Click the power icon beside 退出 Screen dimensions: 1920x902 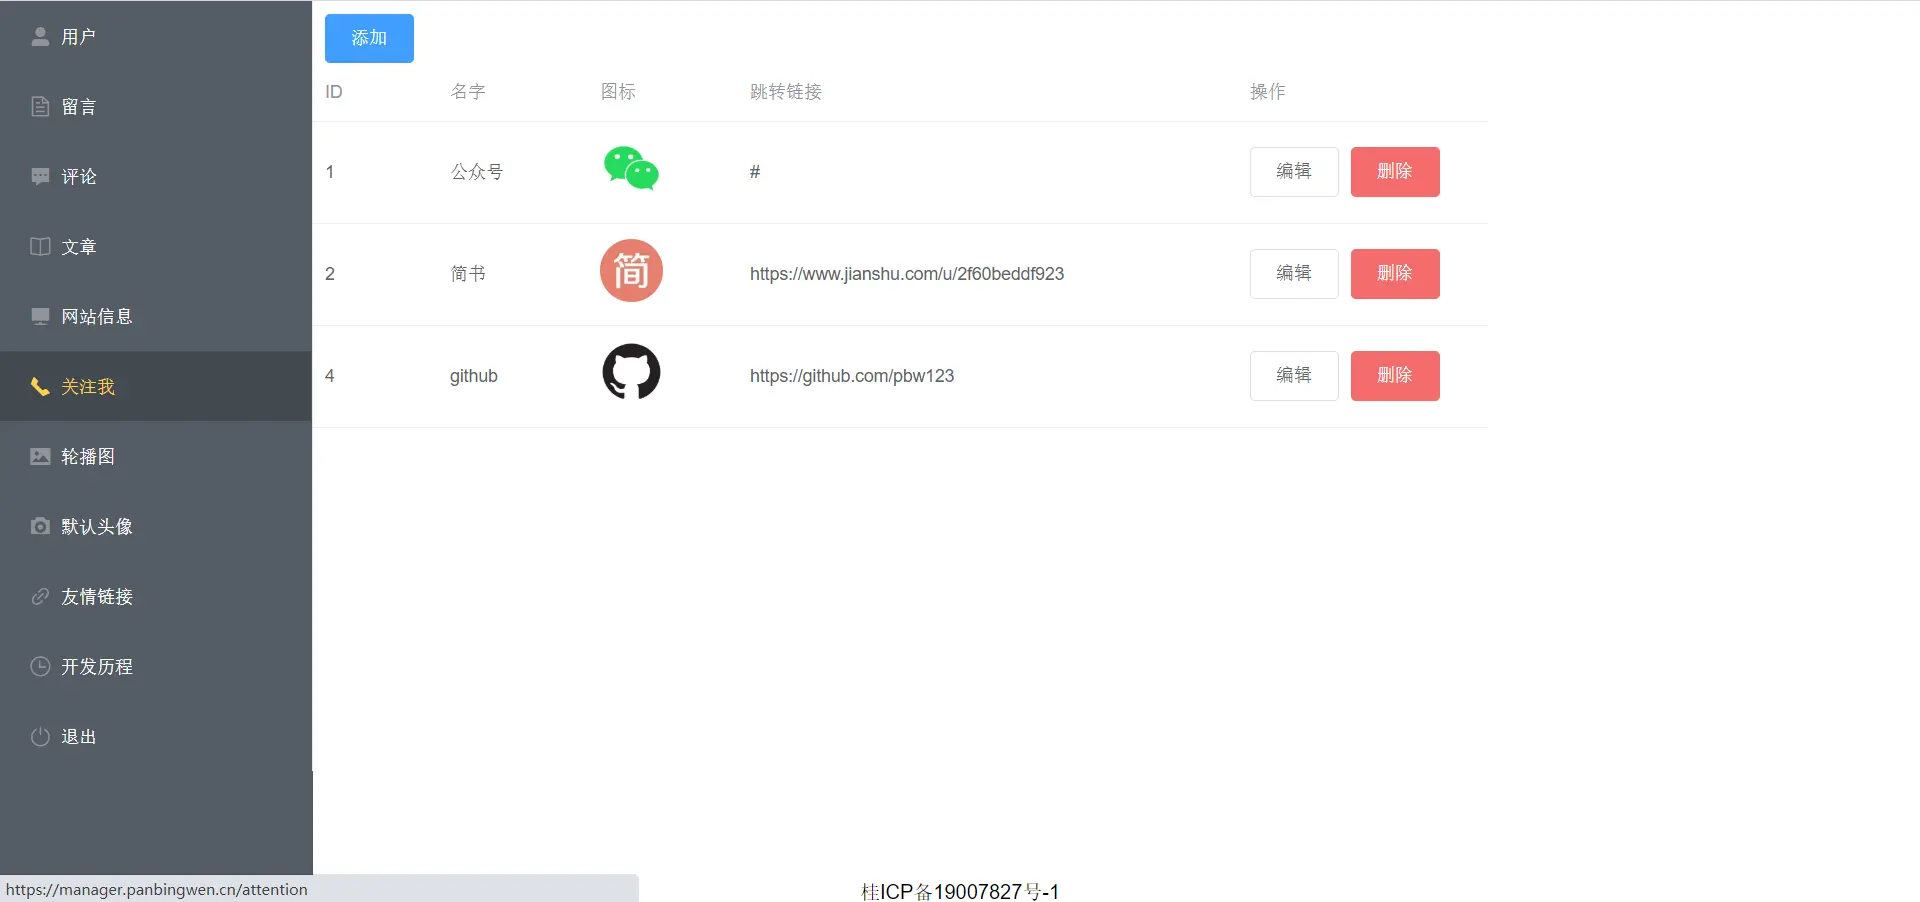[x=40, y=737]
